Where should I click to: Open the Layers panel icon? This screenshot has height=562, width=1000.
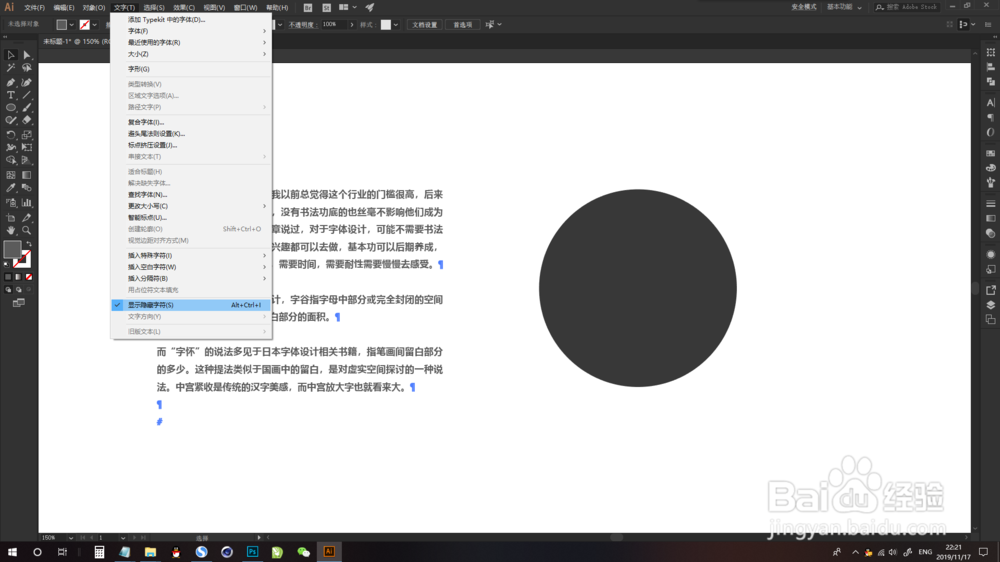pos(990,305)
